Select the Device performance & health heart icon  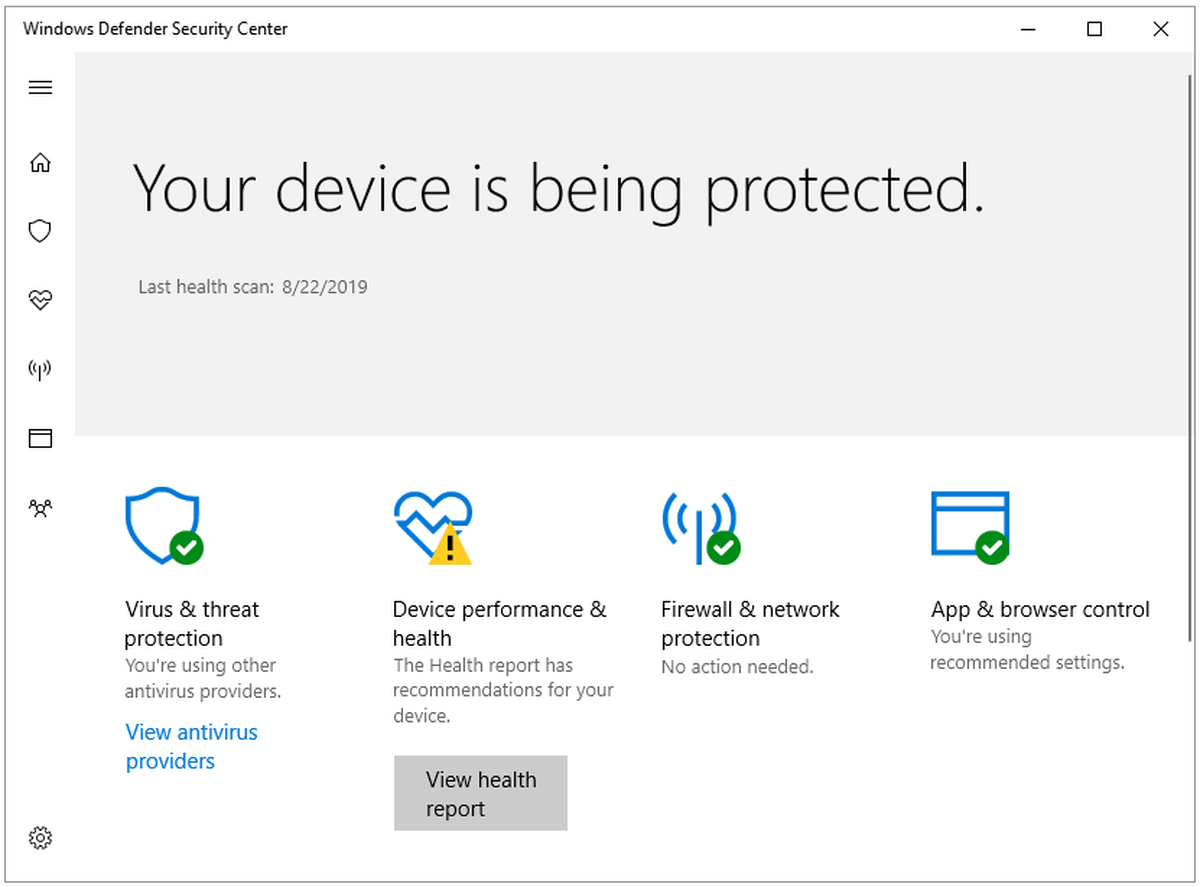coord(40,300)
